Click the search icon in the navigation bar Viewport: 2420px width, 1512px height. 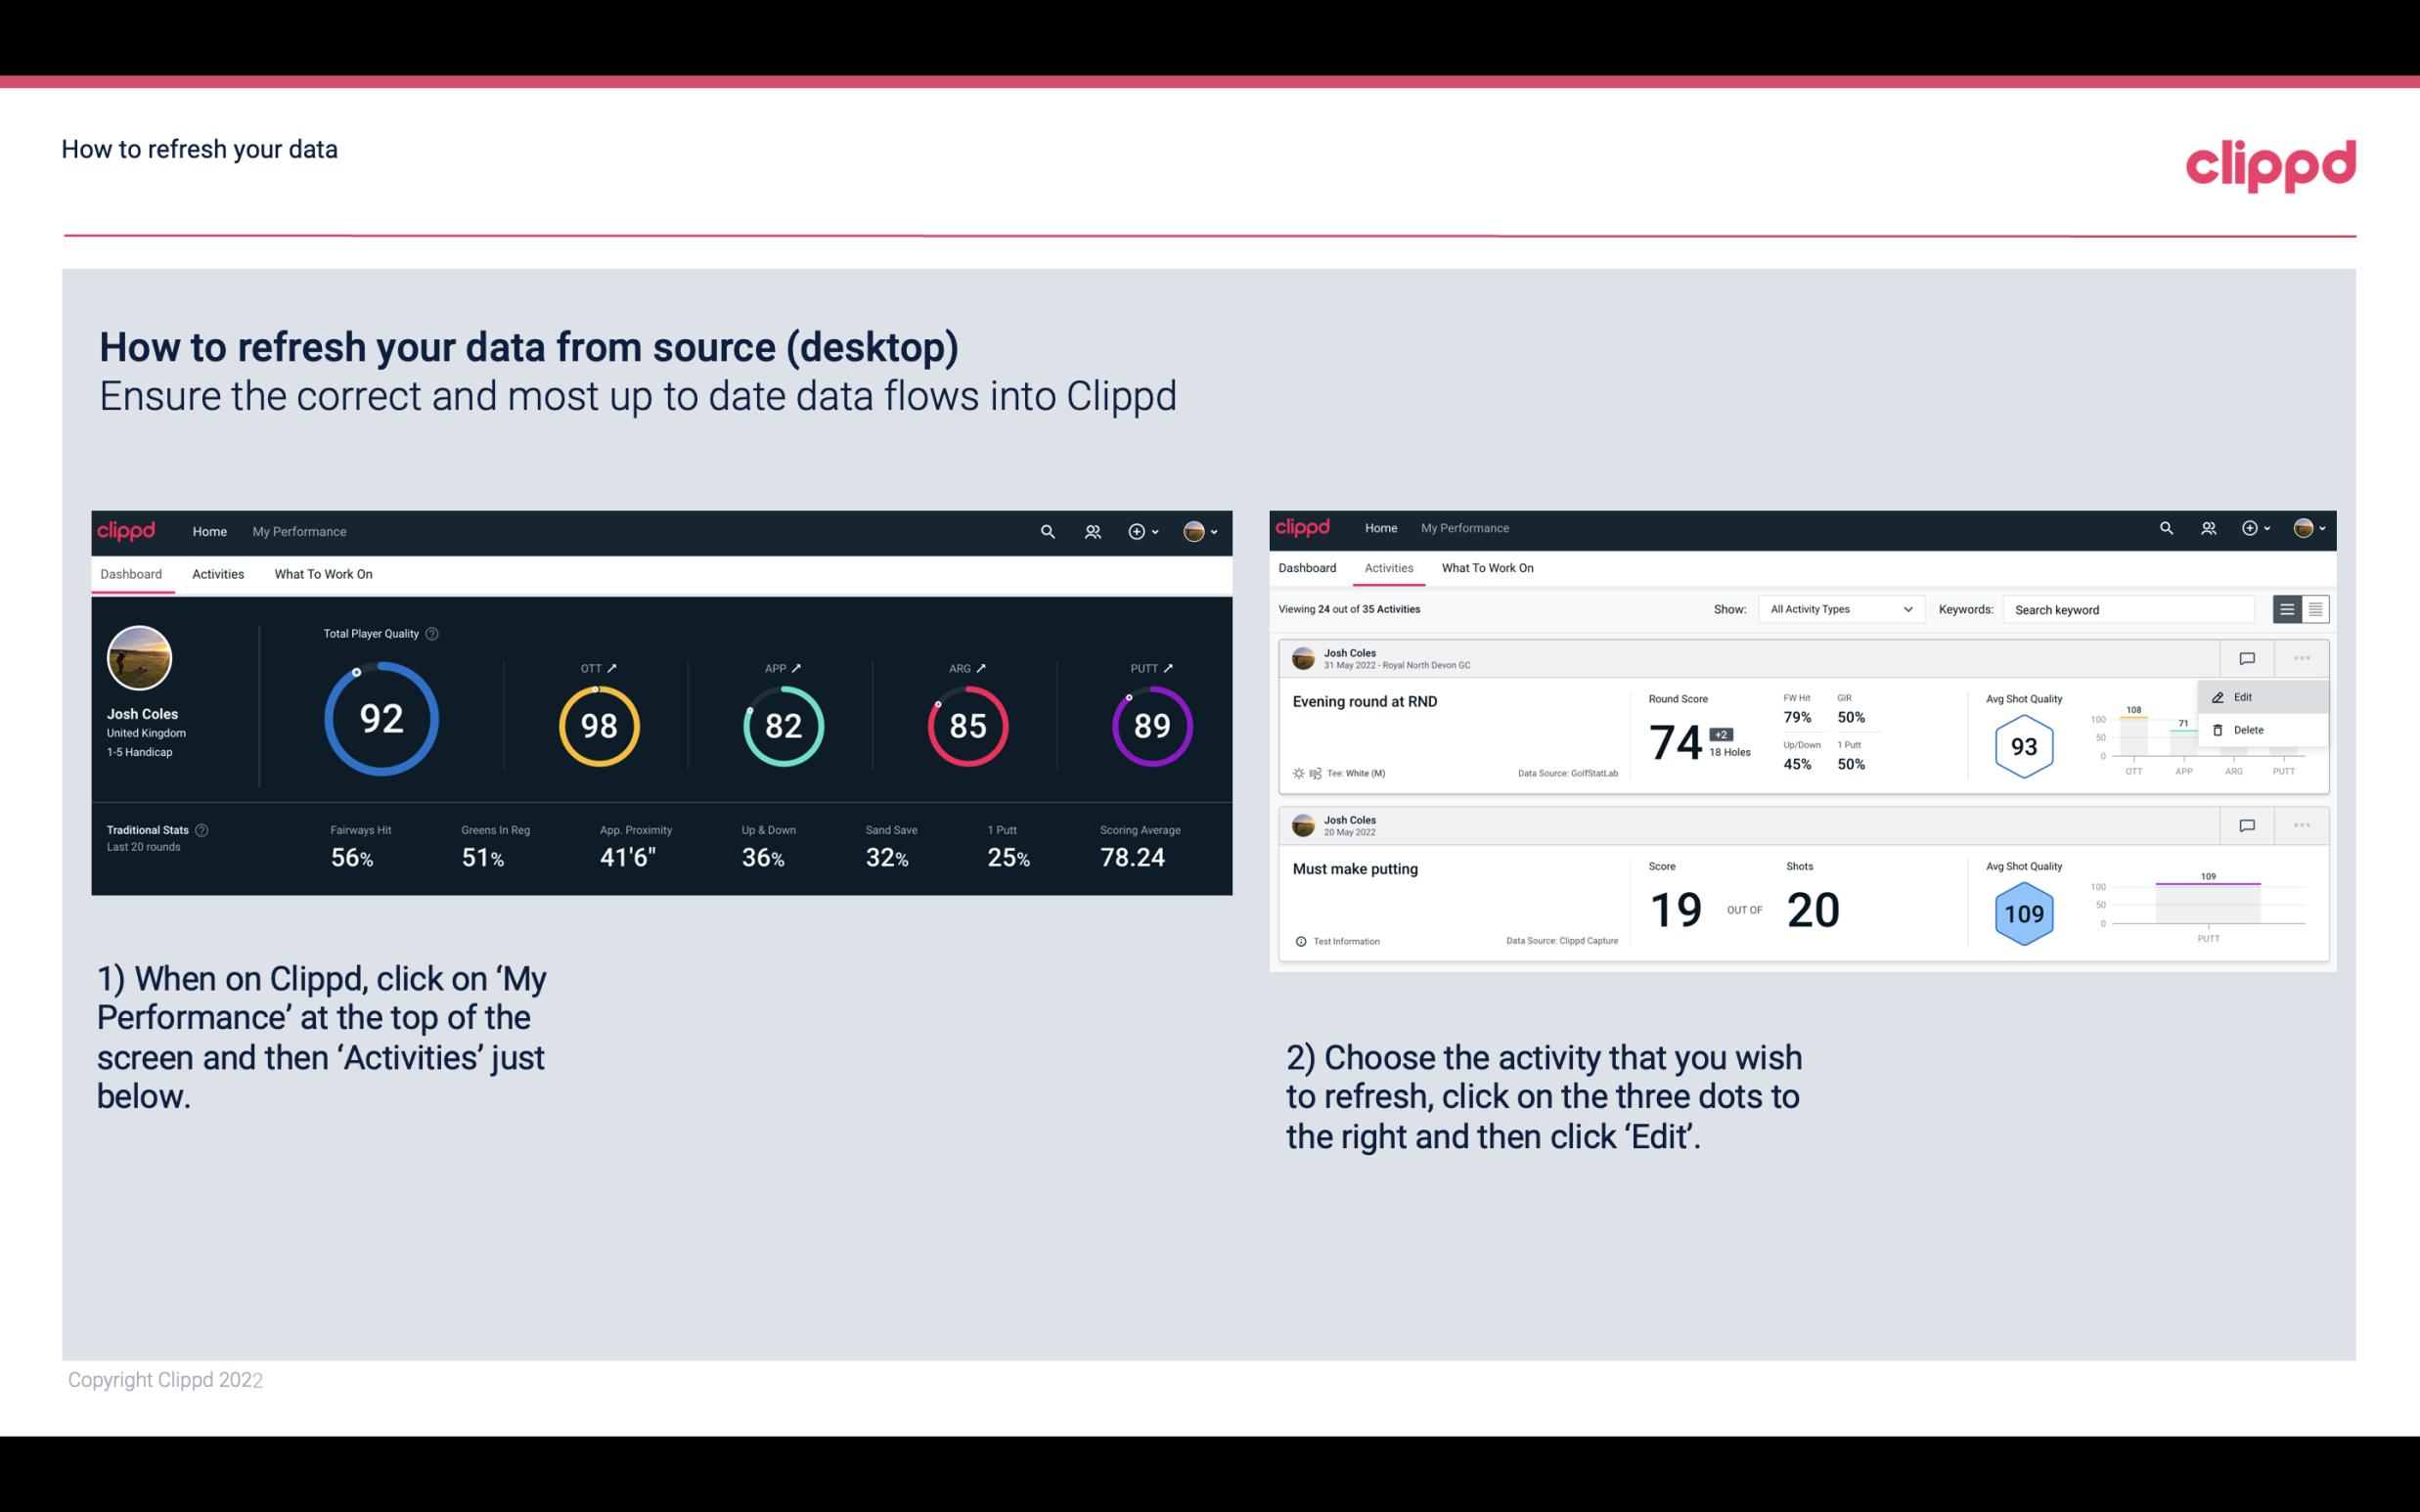point(1047,529)
